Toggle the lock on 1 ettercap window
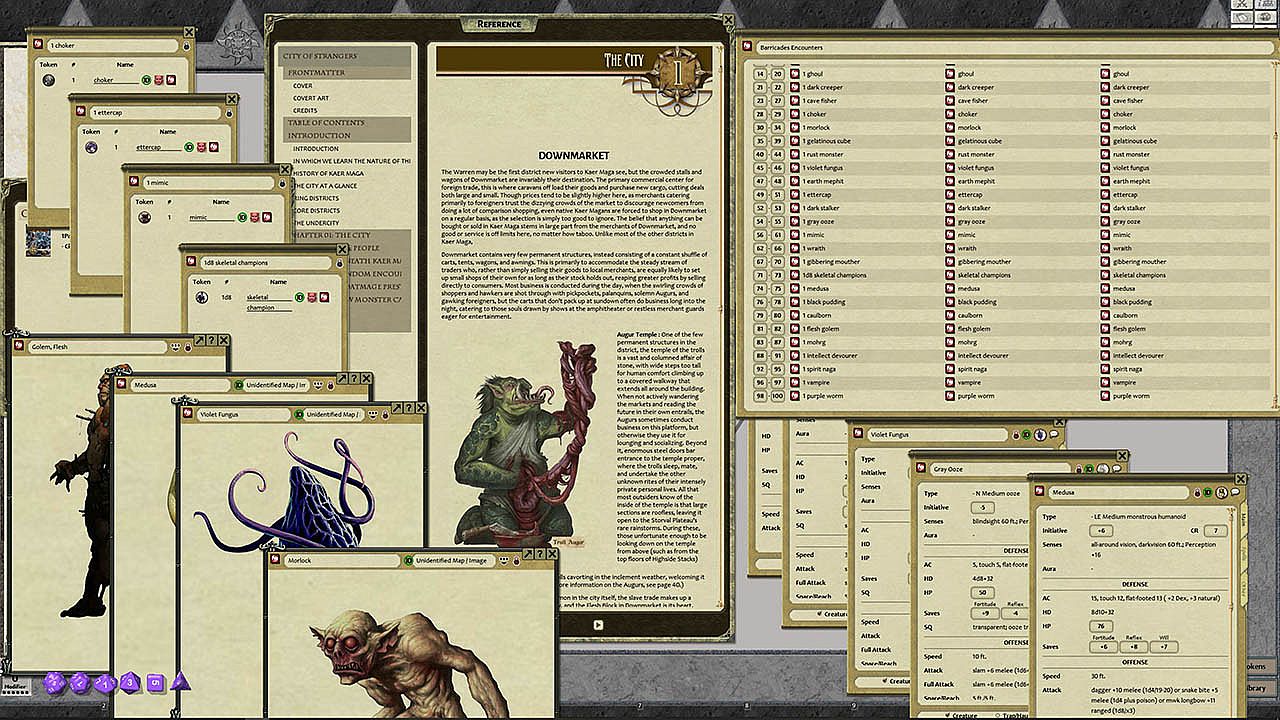The height and width of the screenshot is (720, 1280). click(x=228, y=114)
